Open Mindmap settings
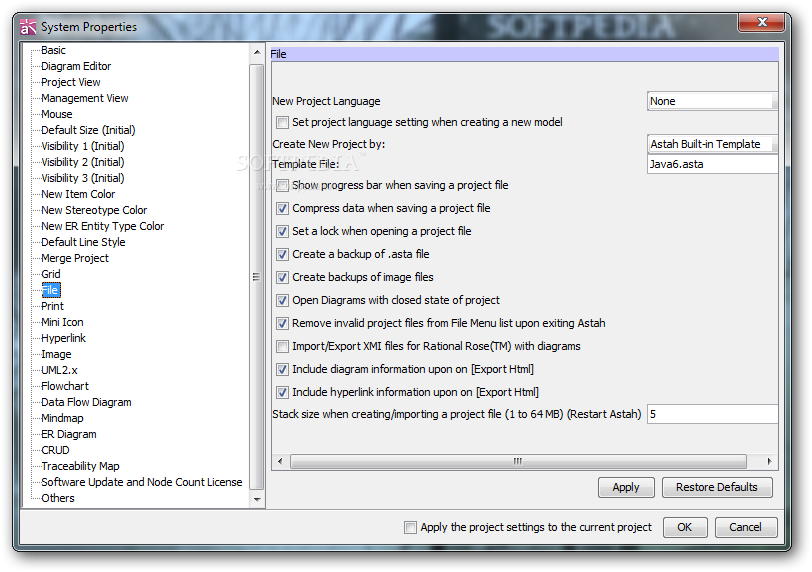This screenshot has width=812, height=572. pyautogui.click(x=62, y=418)
